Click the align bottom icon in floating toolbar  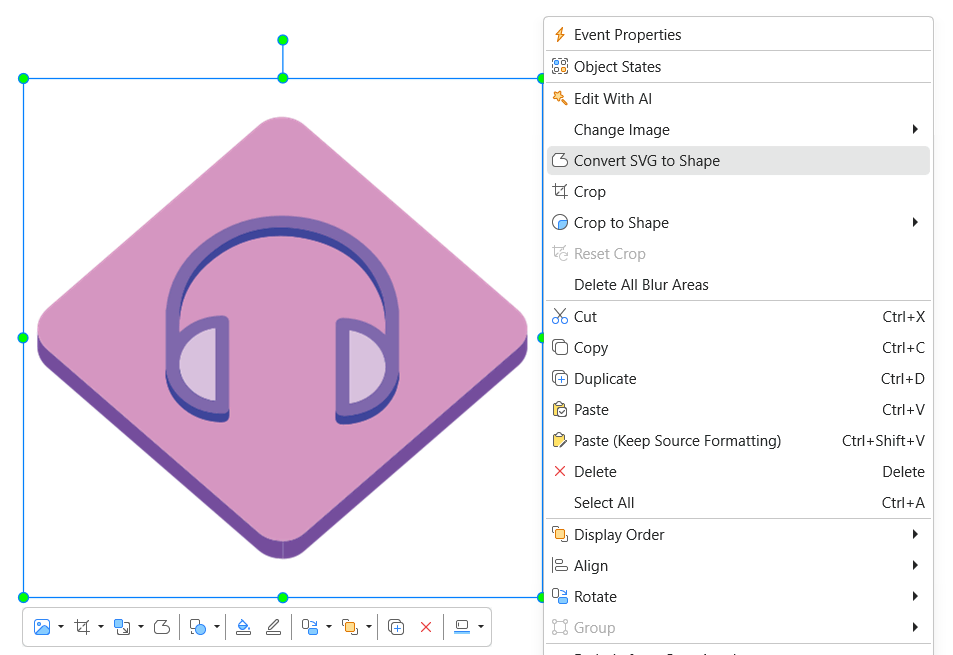(x=462, y=627)
